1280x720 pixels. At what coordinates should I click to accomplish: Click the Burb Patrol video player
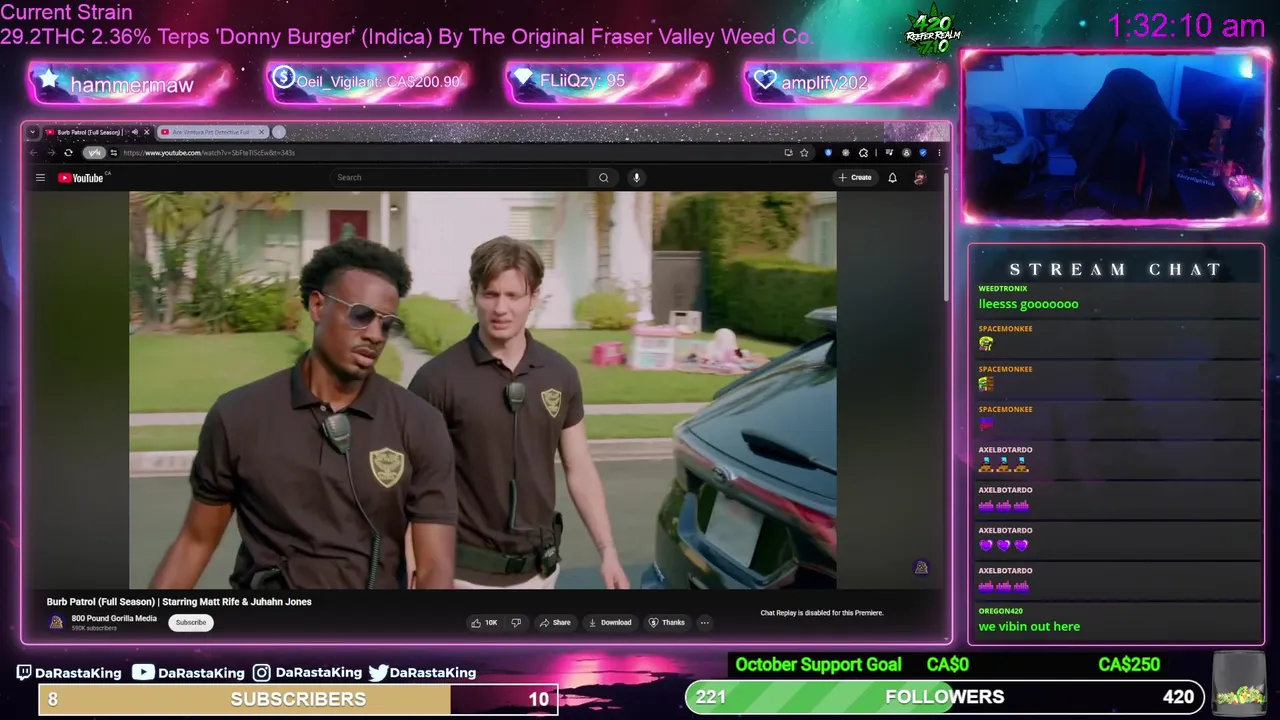point(482,390)
